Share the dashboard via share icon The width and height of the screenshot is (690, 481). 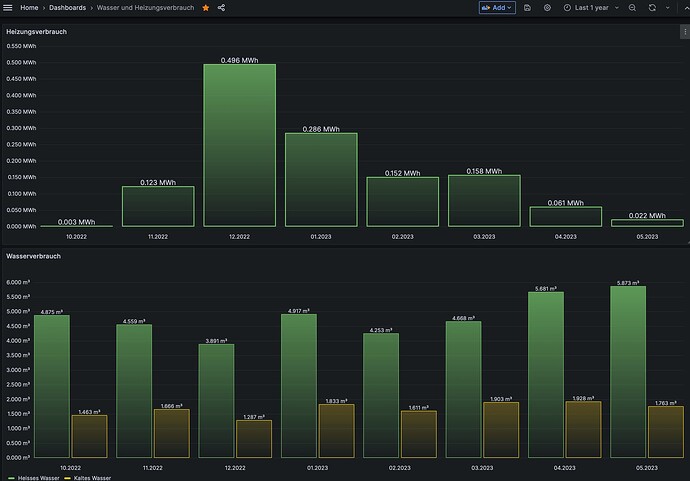pyautogui.click(x=221, y=7)
